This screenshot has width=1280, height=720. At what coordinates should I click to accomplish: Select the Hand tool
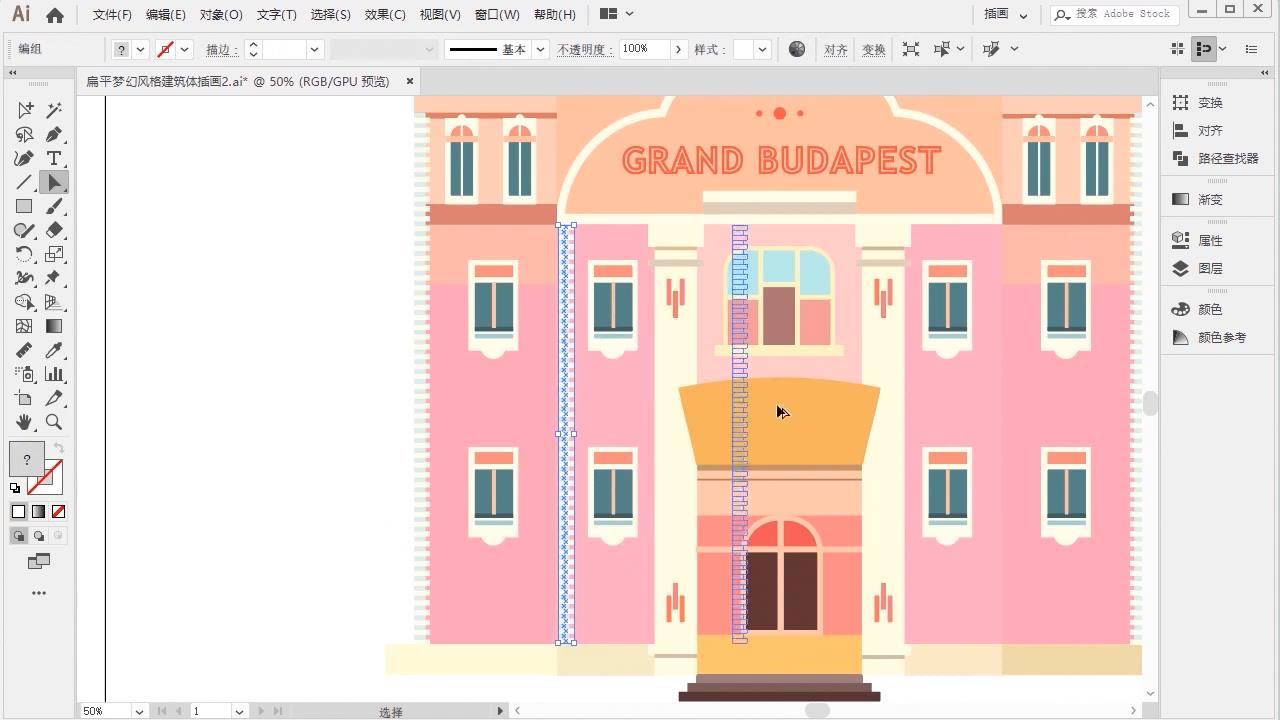coord(25,422)
